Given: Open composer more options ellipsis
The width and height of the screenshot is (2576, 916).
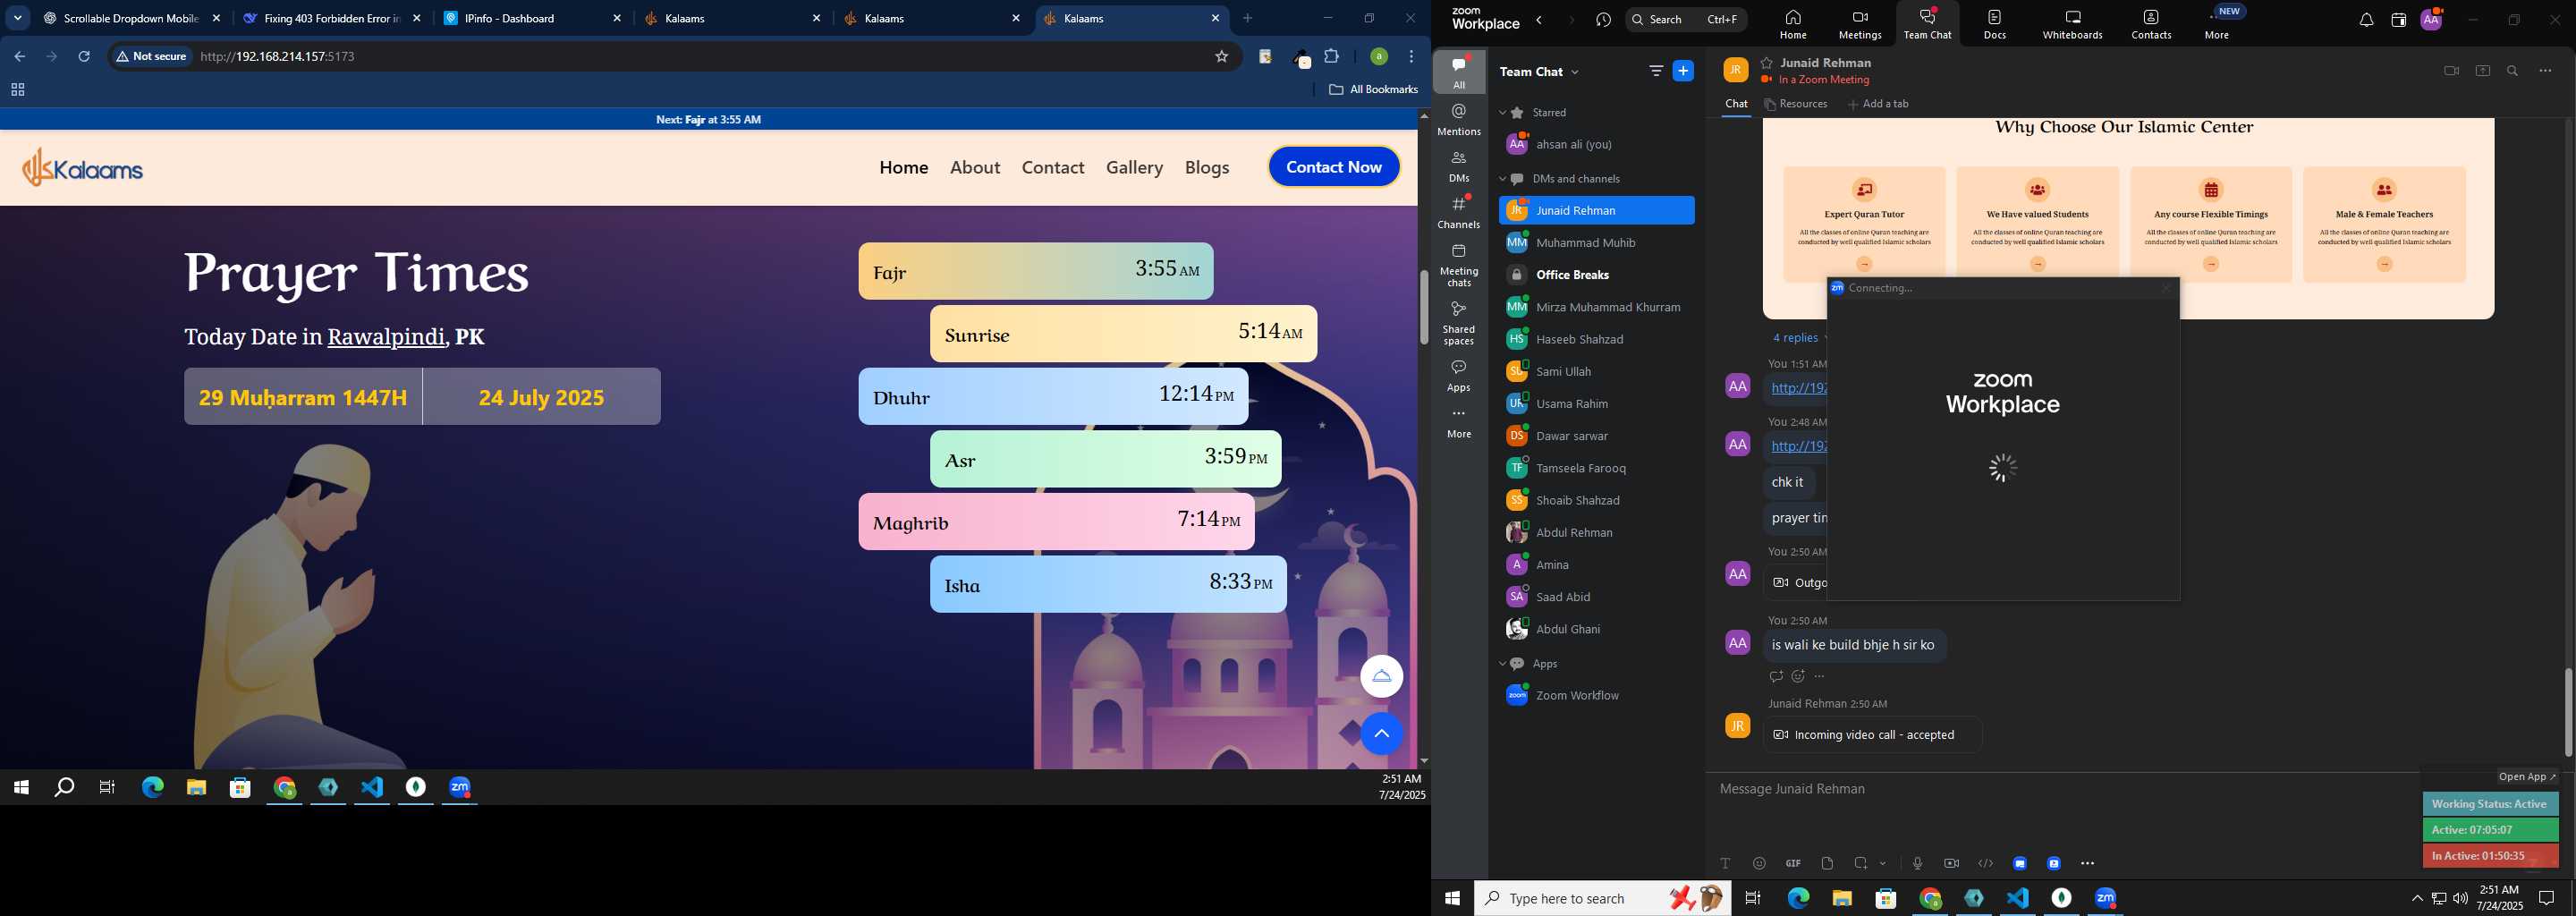Looking at the screenshot, I should click(2087, 863).
